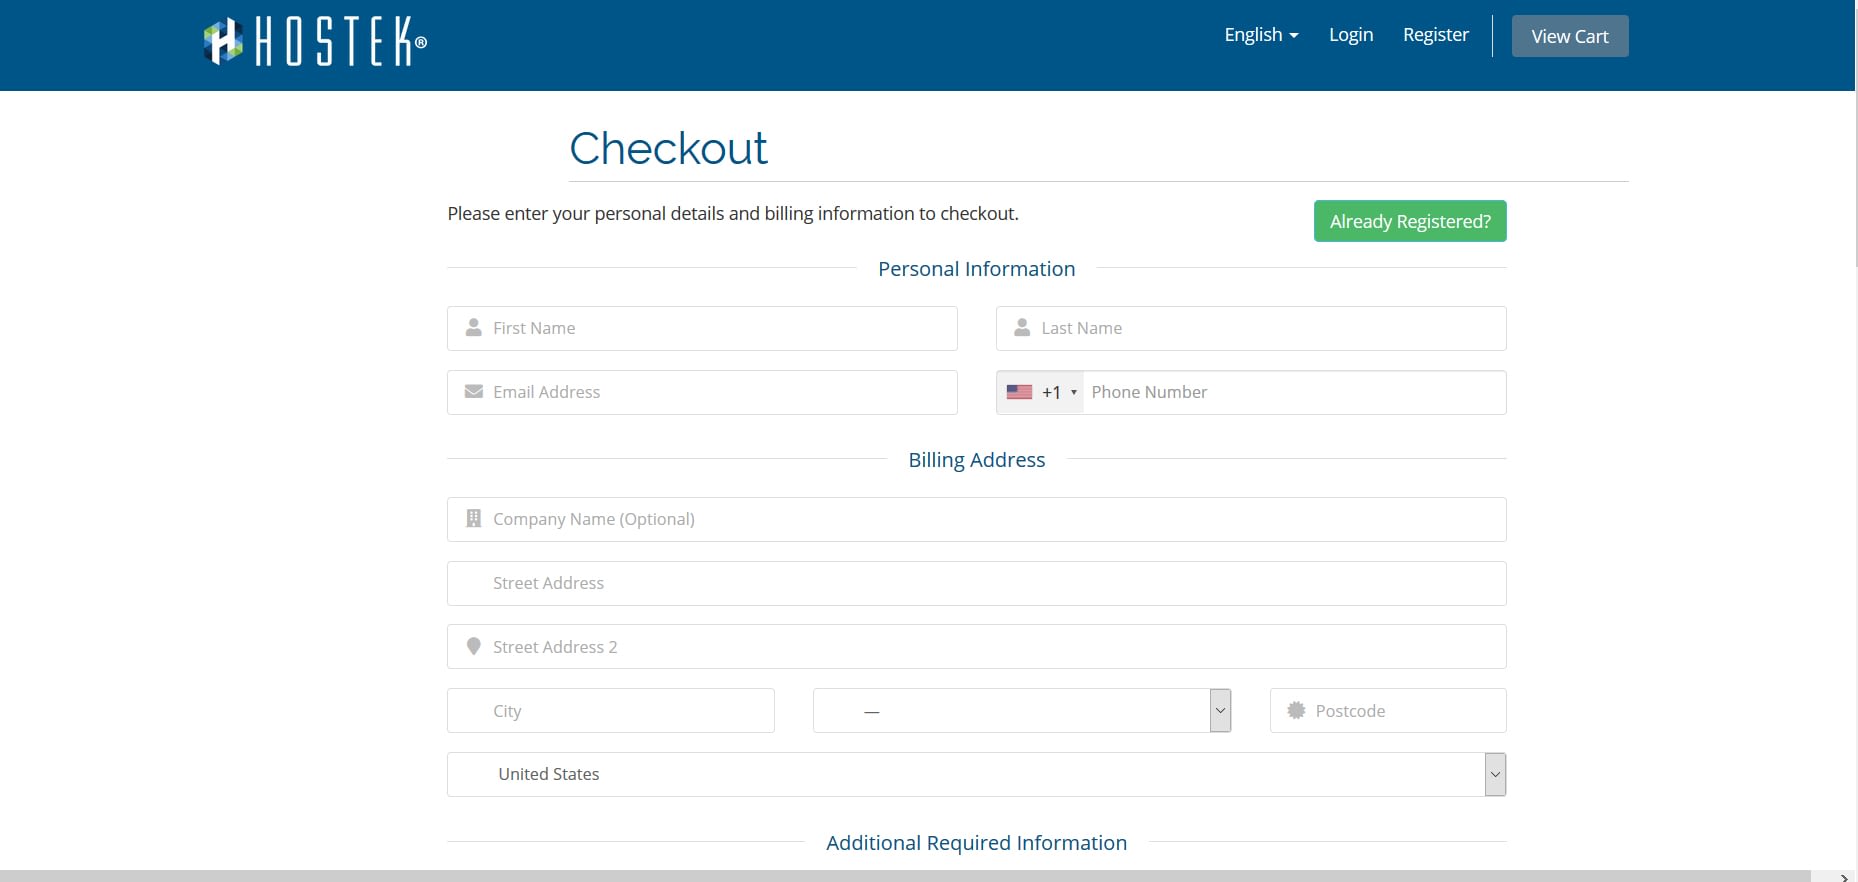Click the person icon in First Name
The width and height of the screenshot is (1858, 882).
(x=474, y=327)
